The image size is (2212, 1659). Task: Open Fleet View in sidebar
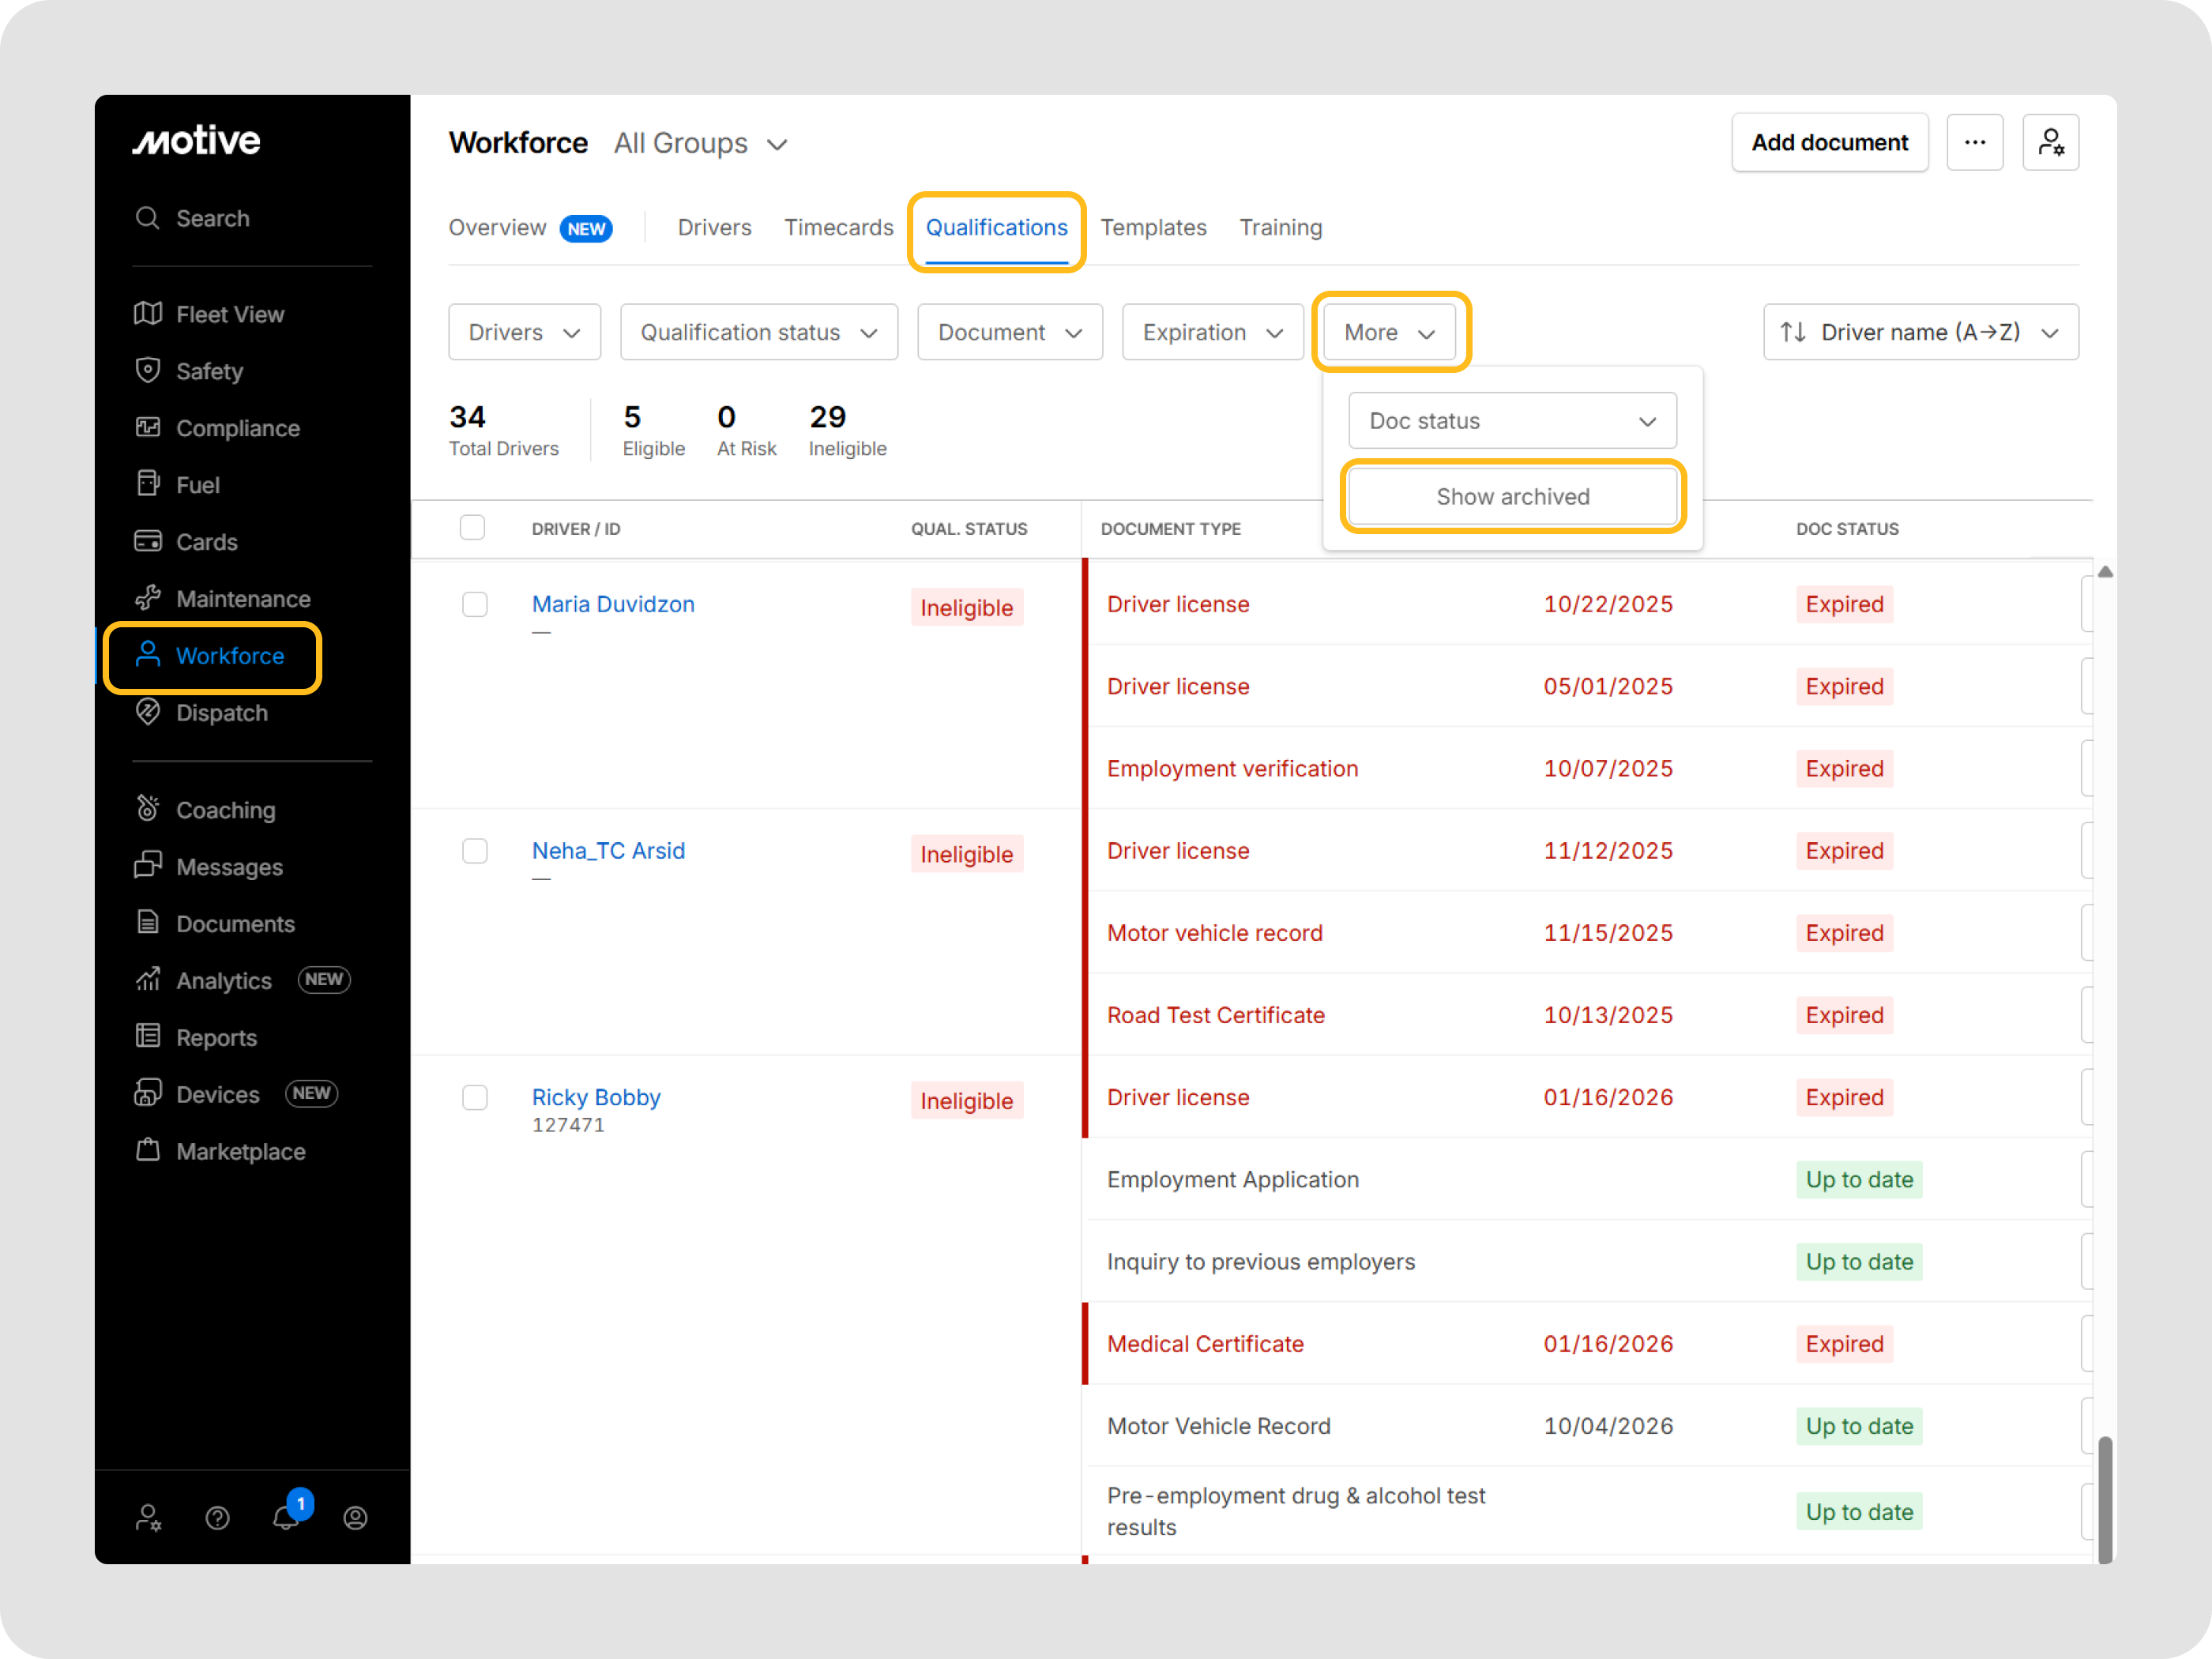coord(229,314)
